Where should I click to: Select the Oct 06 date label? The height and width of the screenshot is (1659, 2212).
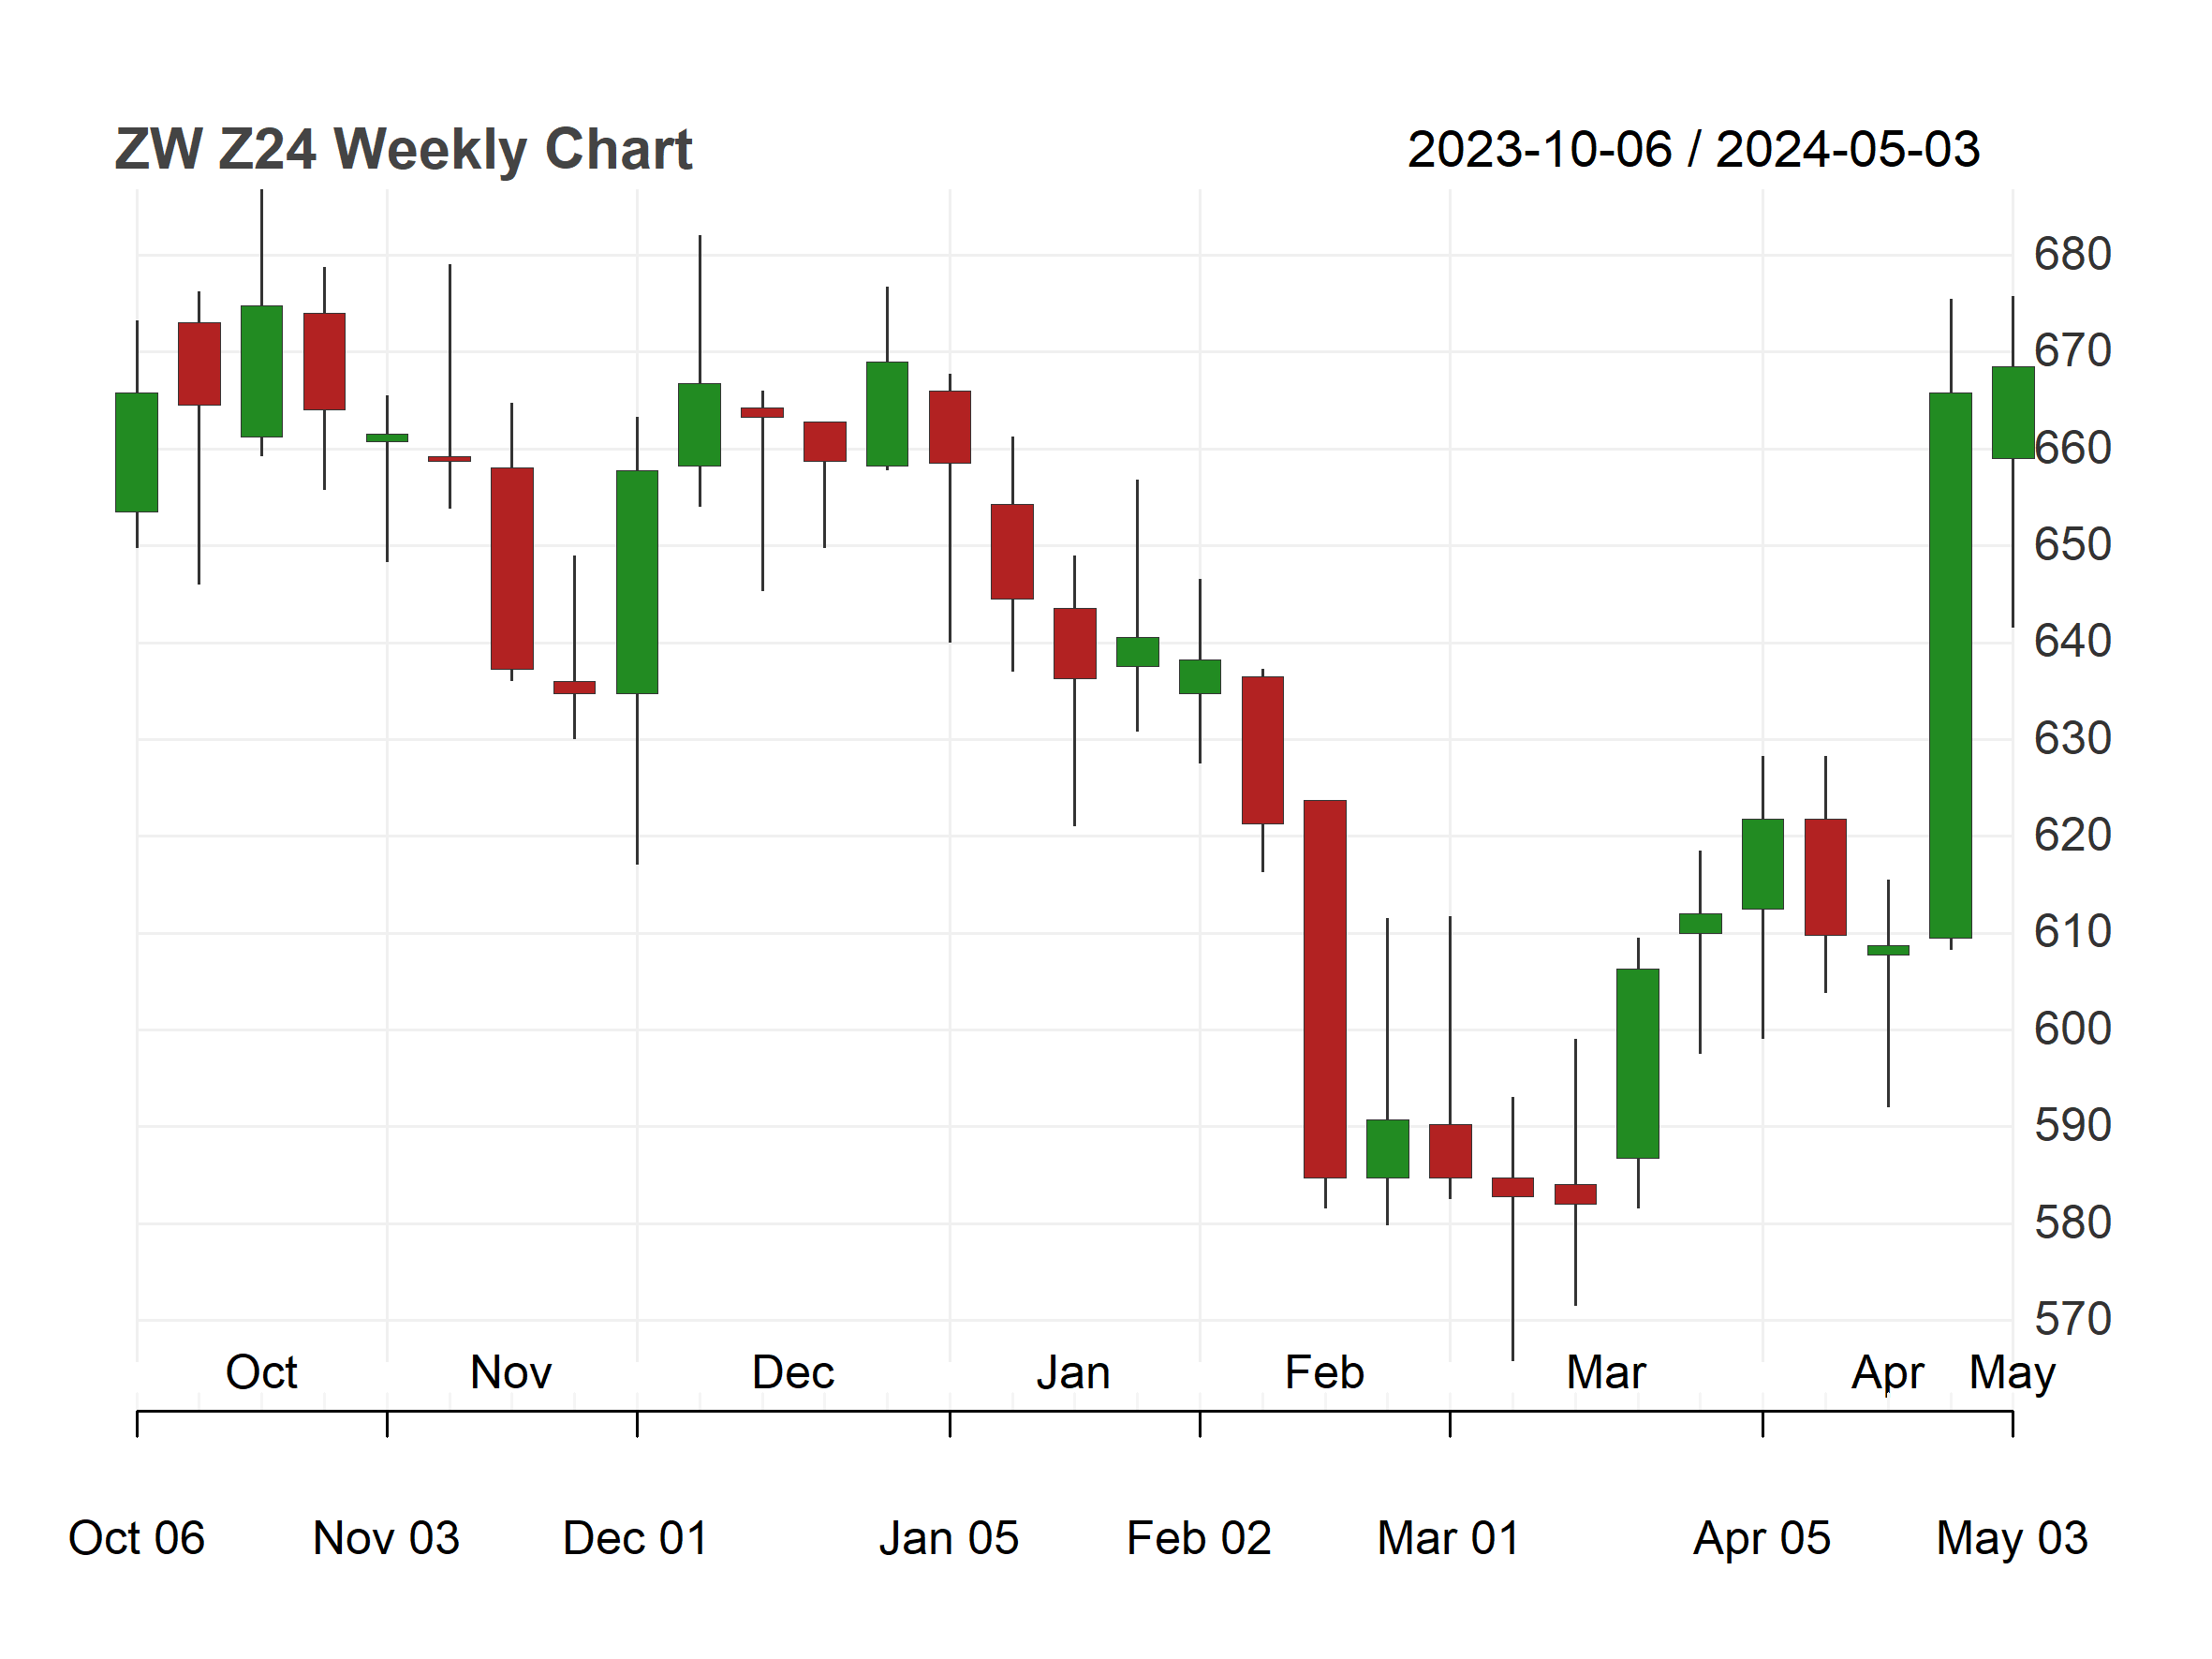[x=137, y=1538]
